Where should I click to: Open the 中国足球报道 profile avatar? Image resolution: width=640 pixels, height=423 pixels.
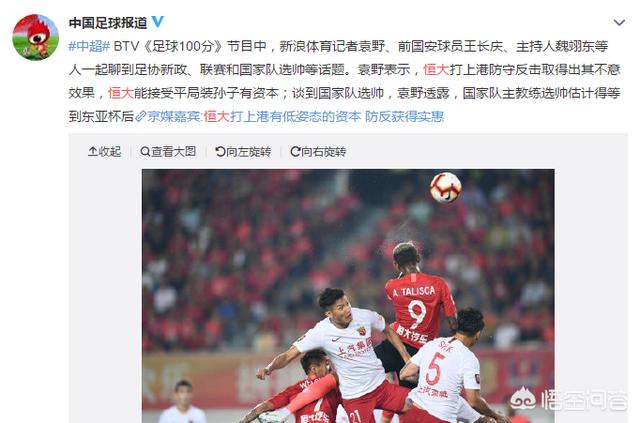pyautogui.click(x=36, y=37)
